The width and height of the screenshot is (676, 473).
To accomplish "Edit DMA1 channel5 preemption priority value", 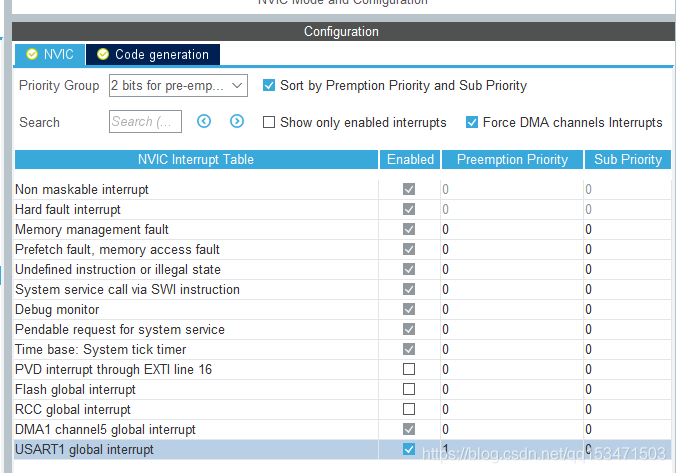I will (x=512, y=429).
